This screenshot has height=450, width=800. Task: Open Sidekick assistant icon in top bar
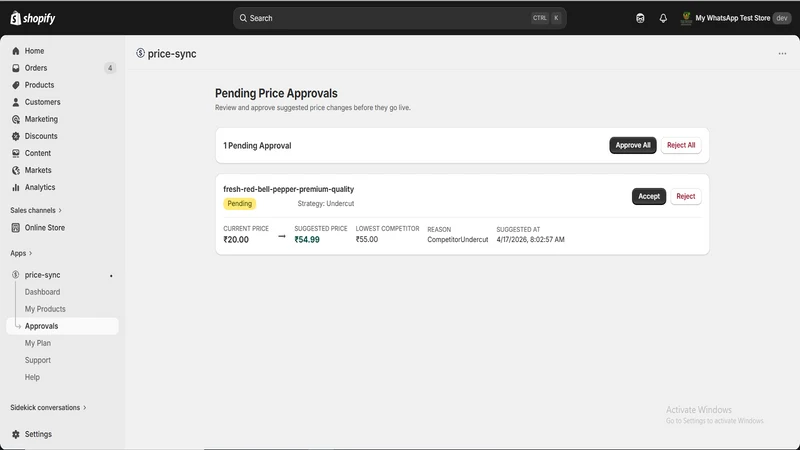pos(640,18)
